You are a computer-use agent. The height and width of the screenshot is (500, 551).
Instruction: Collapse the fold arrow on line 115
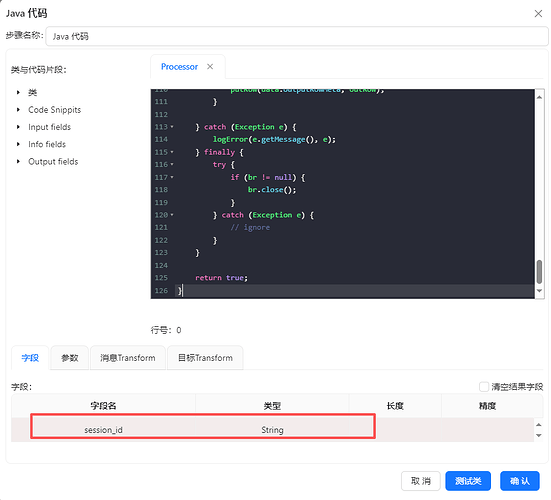(172, 152)
